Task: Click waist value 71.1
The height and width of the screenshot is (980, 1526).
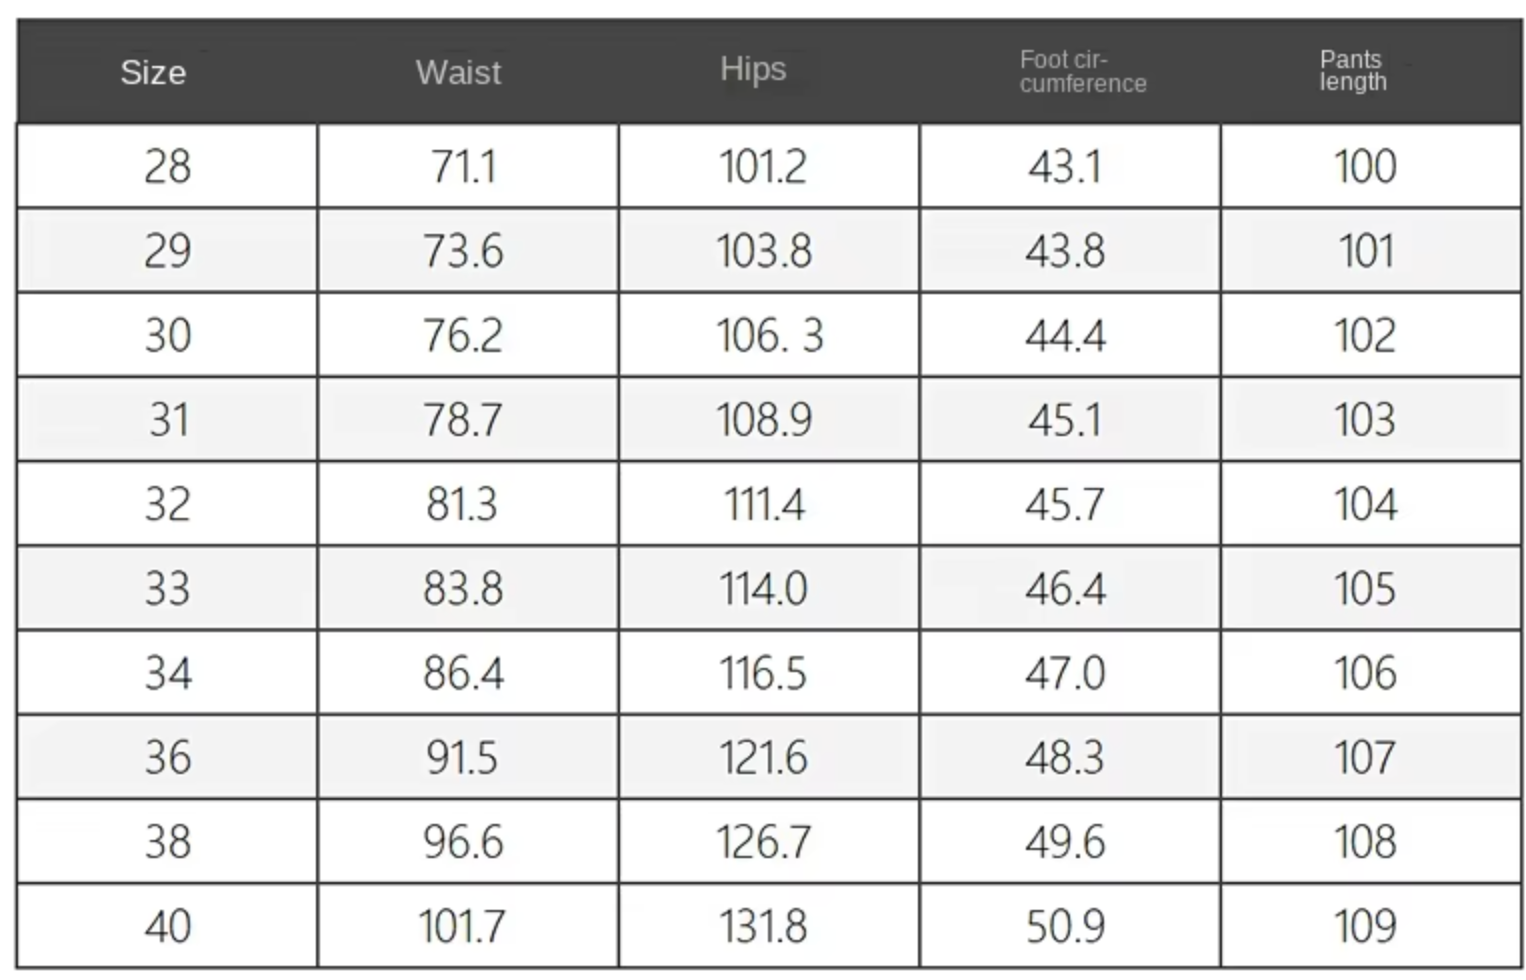Action: [463, 166]
